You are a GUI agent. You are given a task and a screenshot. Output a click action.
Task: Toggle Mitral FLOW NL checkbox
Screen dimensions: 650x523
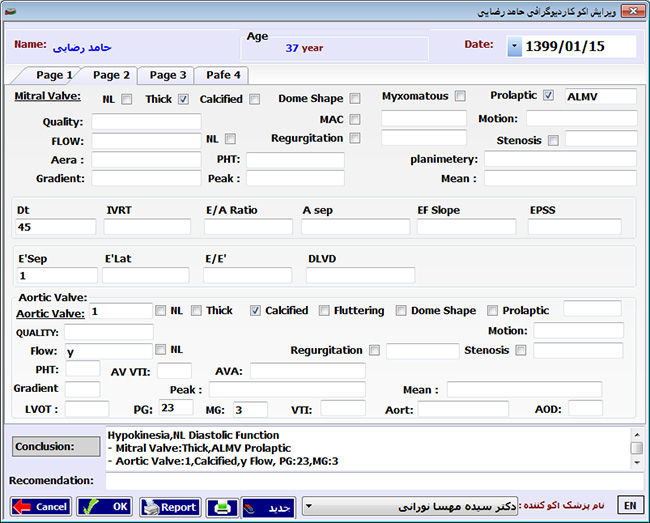click(230, 139)
